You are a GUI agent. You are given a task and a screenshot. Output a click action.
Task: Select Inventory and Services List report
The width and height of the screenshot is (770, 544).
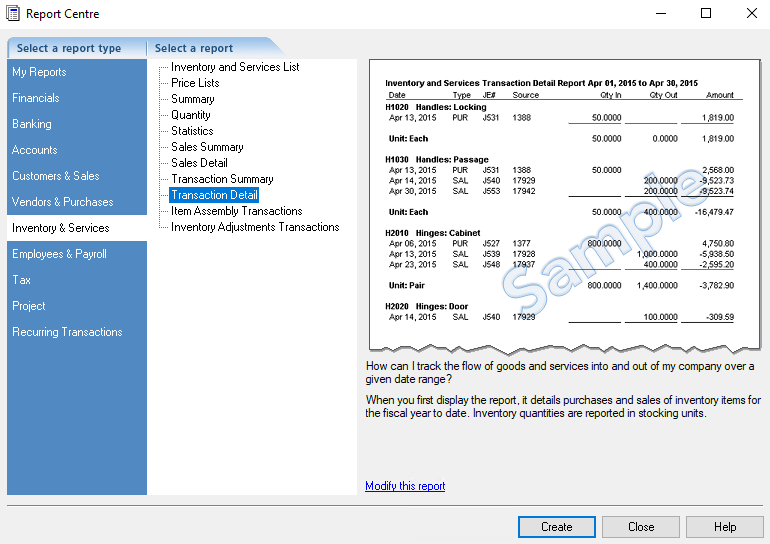click(235, 67)
